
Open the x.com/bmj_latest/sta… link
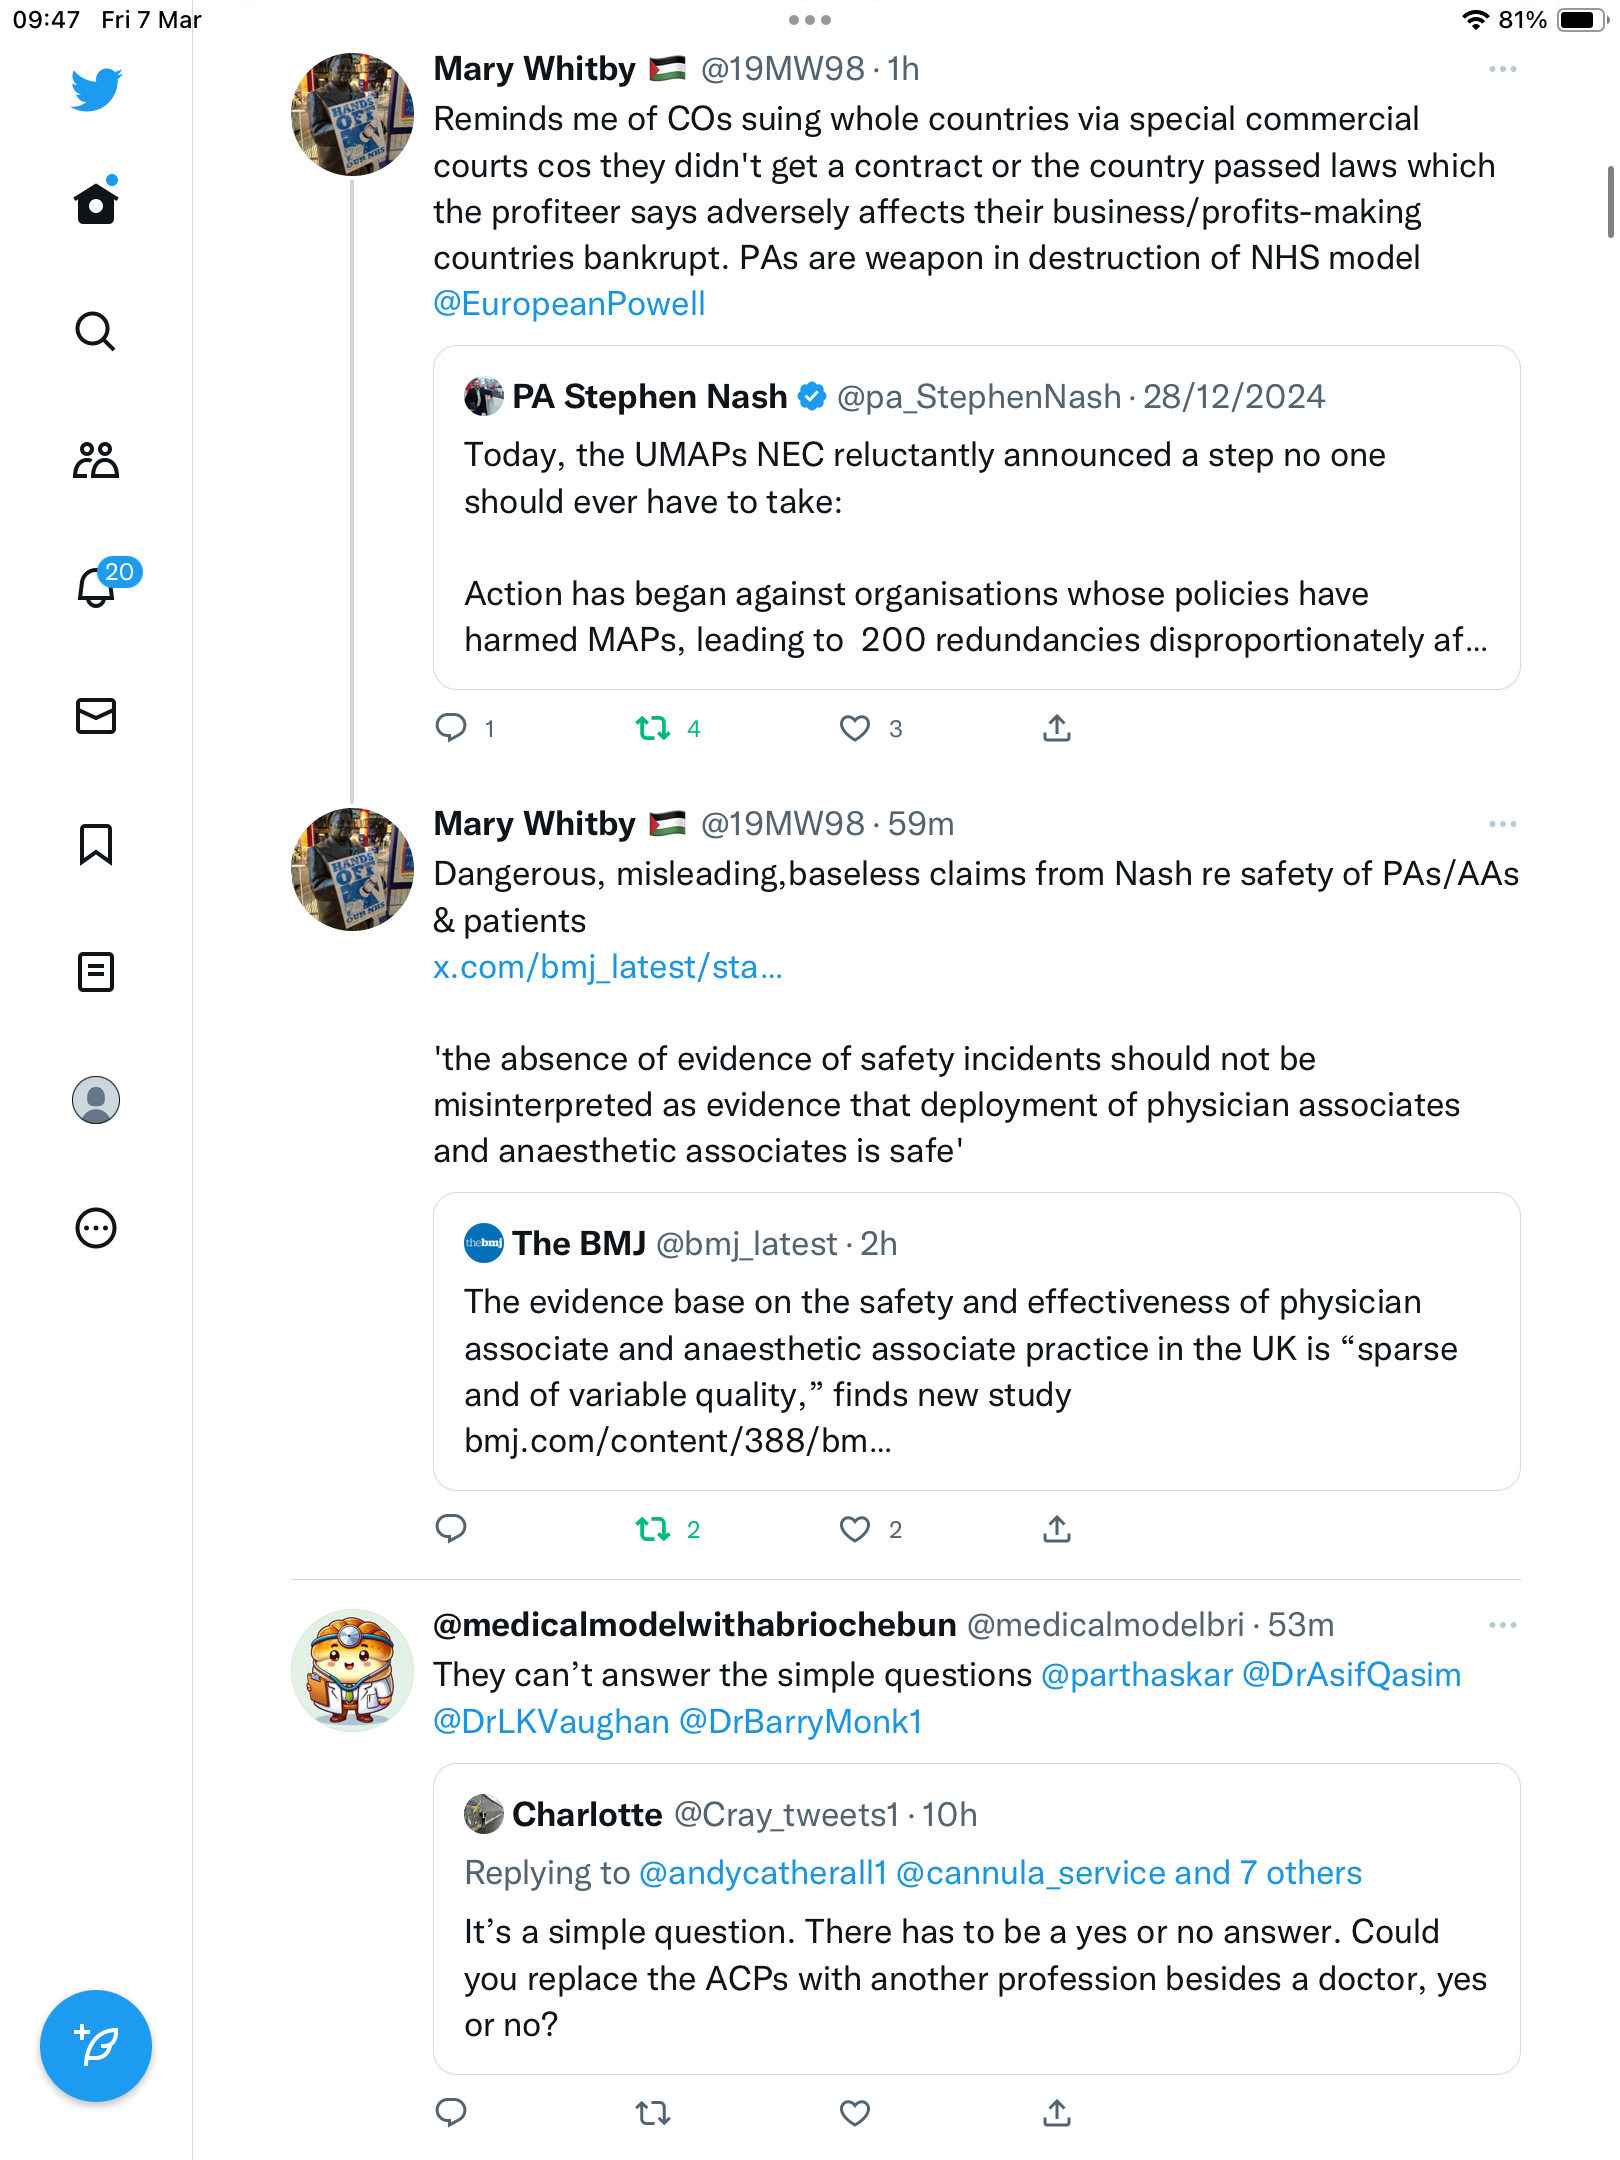click(608, 967)
